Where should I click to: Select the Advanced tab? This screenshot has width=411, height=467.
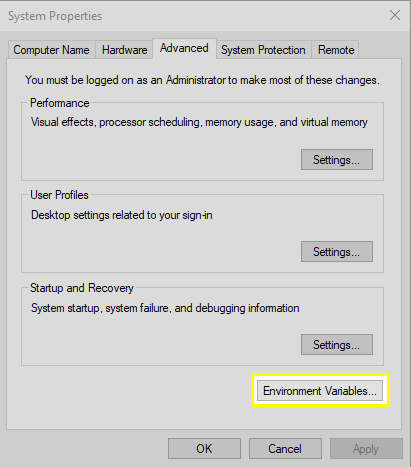pyautogui.click(x=184, y=48)
